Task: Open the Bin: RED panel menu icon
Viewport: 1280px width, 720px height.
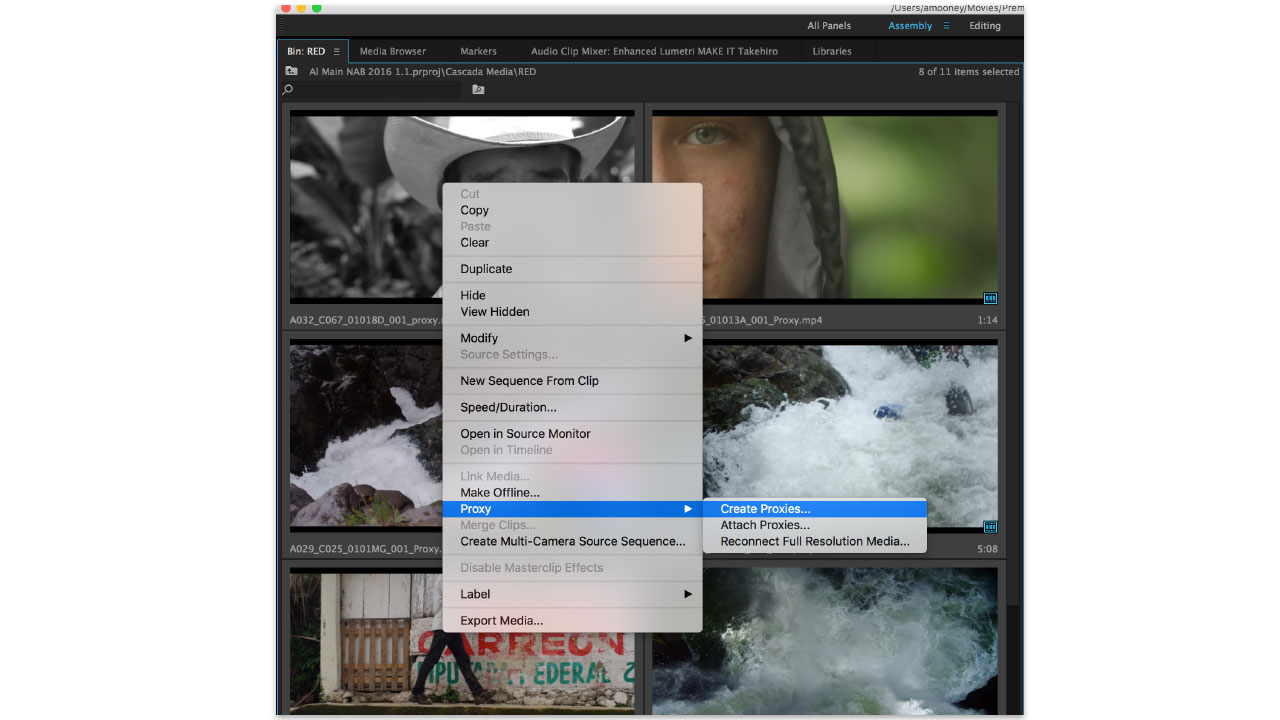Action: pyautogui.click(x=337, y=51)
